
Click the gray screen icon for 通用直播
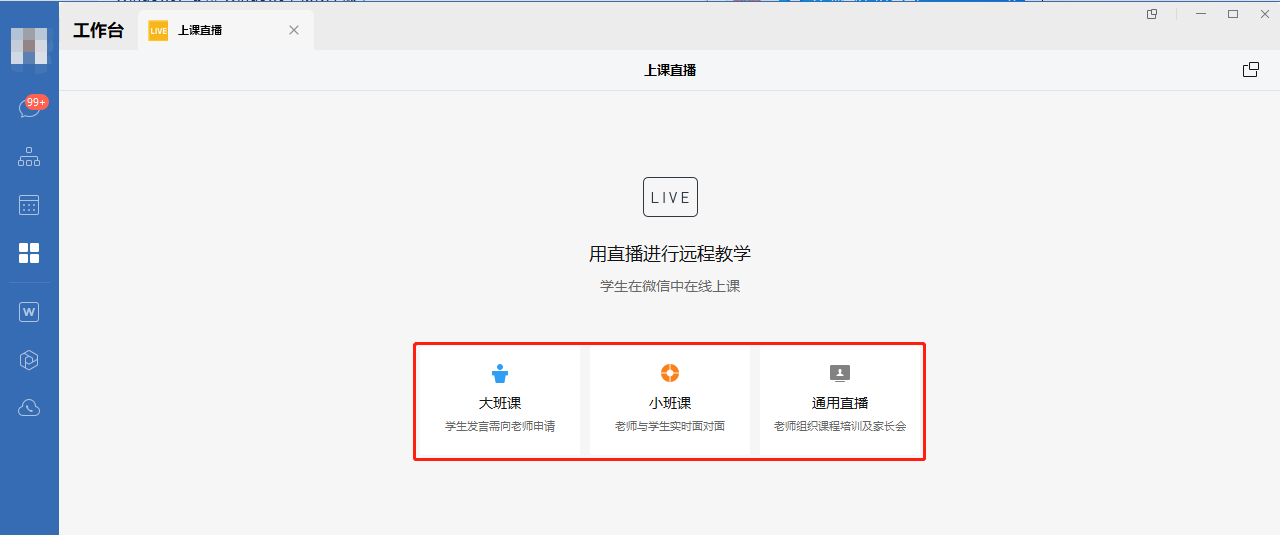[x=840, y=374]
